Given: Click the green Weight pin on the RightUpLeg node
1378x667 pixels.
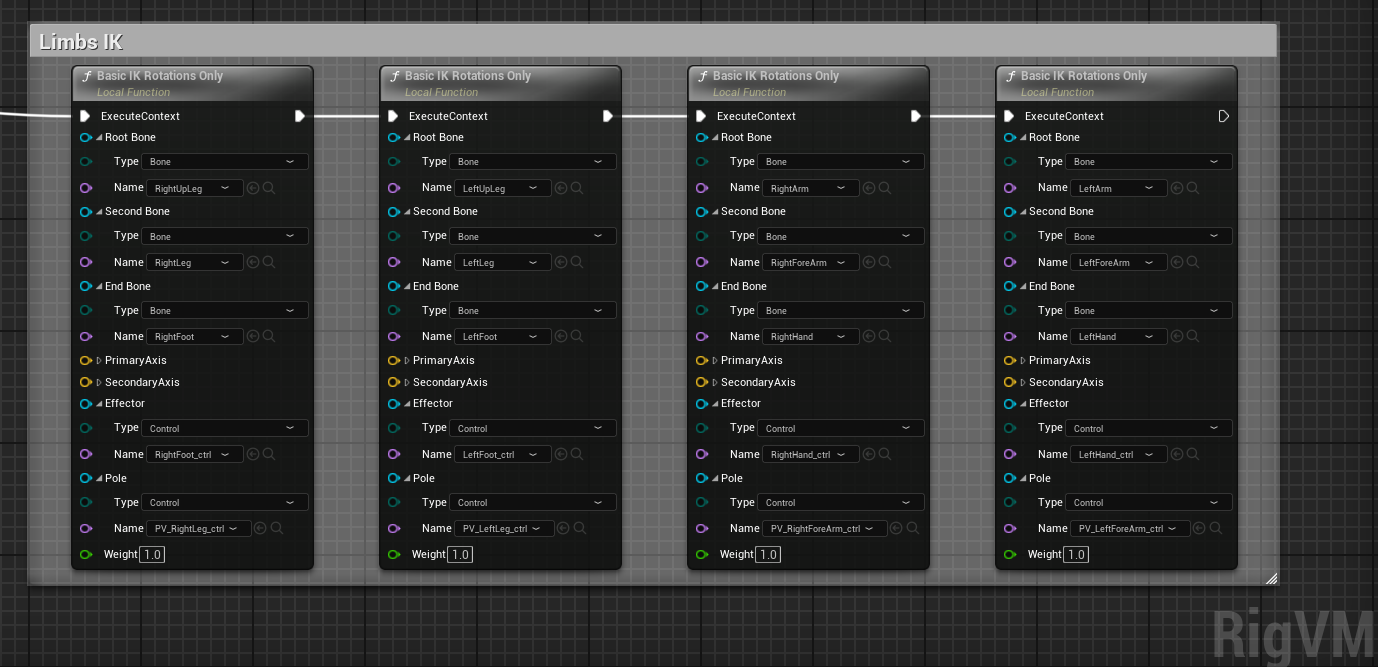Looking at the screenshot, I should pyautogui.click(x=85, y=554).
